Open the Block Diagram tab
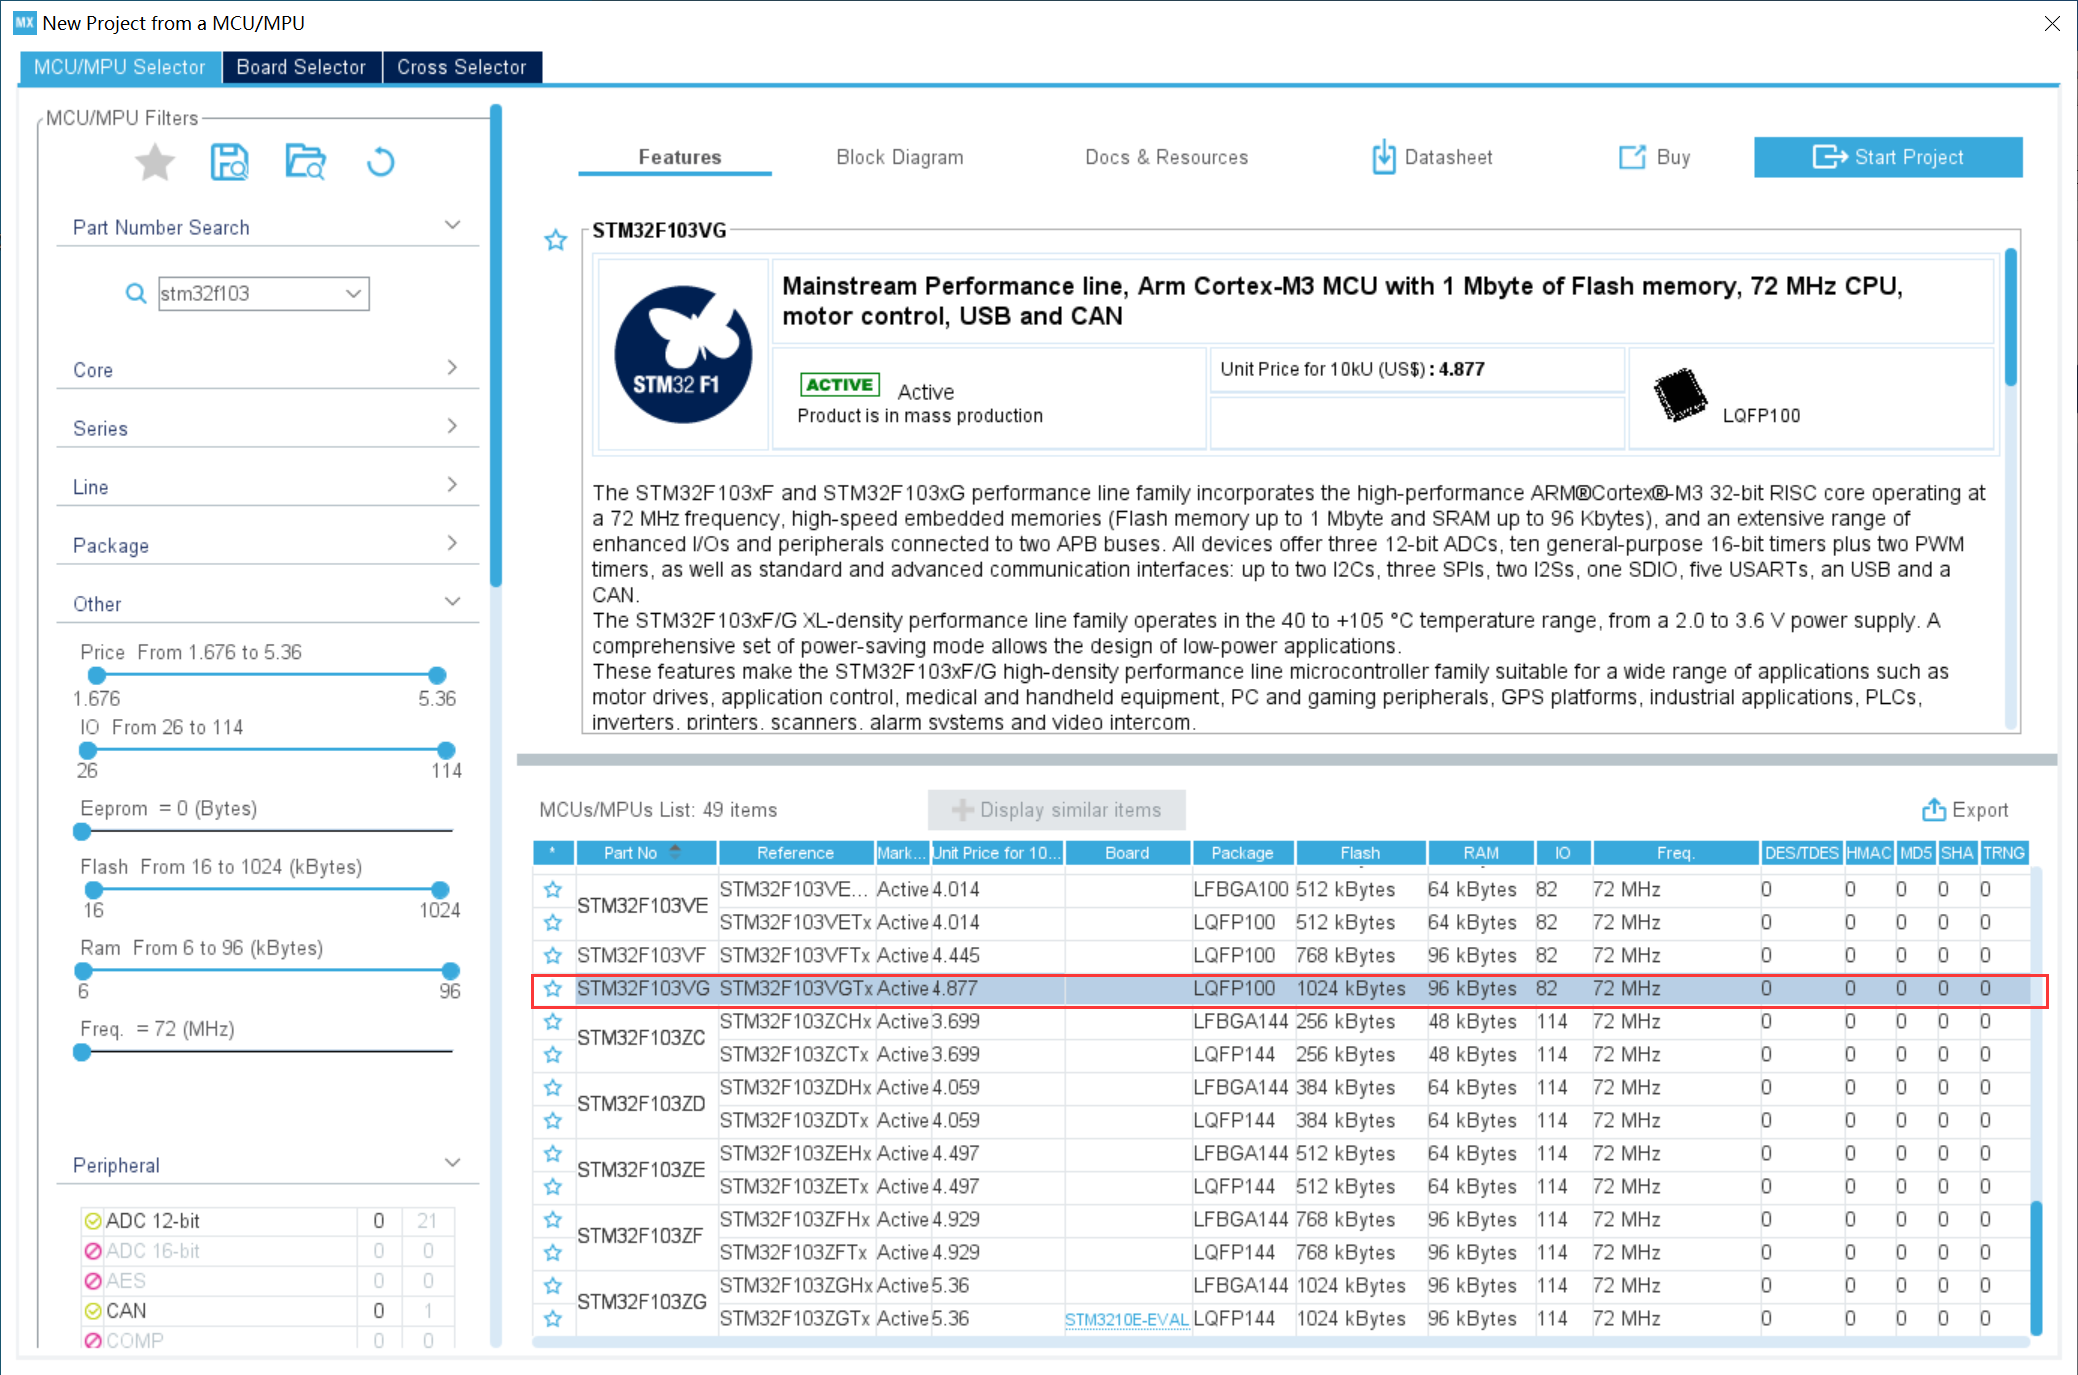This screenshot has height=1375, width=2078. 899,157
